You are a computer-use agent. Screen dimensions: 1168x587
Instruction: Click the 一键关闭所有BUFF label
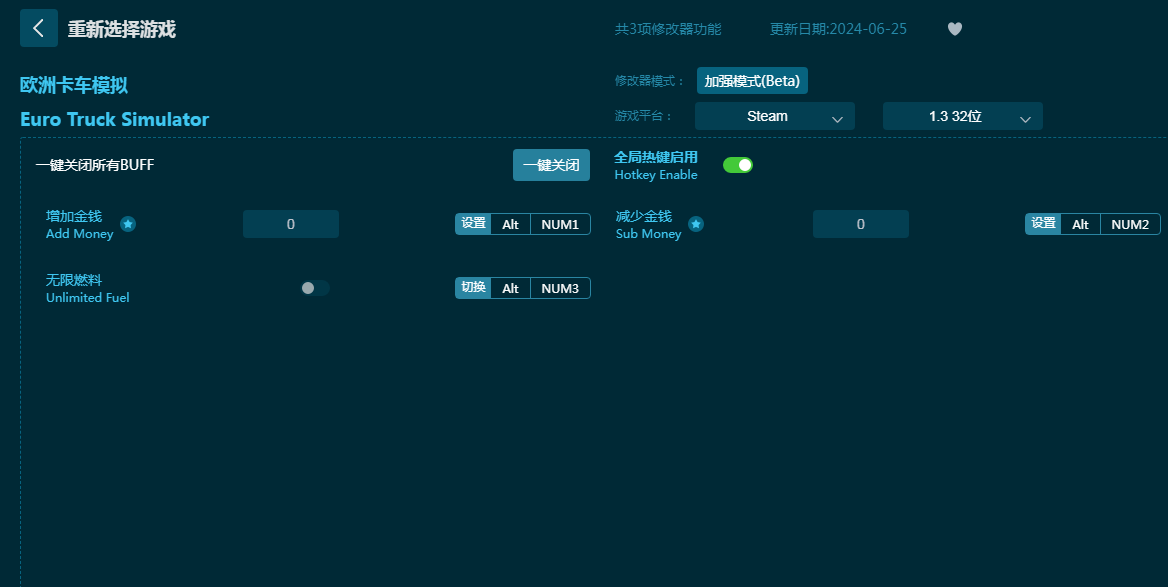[x=95, y=165]
